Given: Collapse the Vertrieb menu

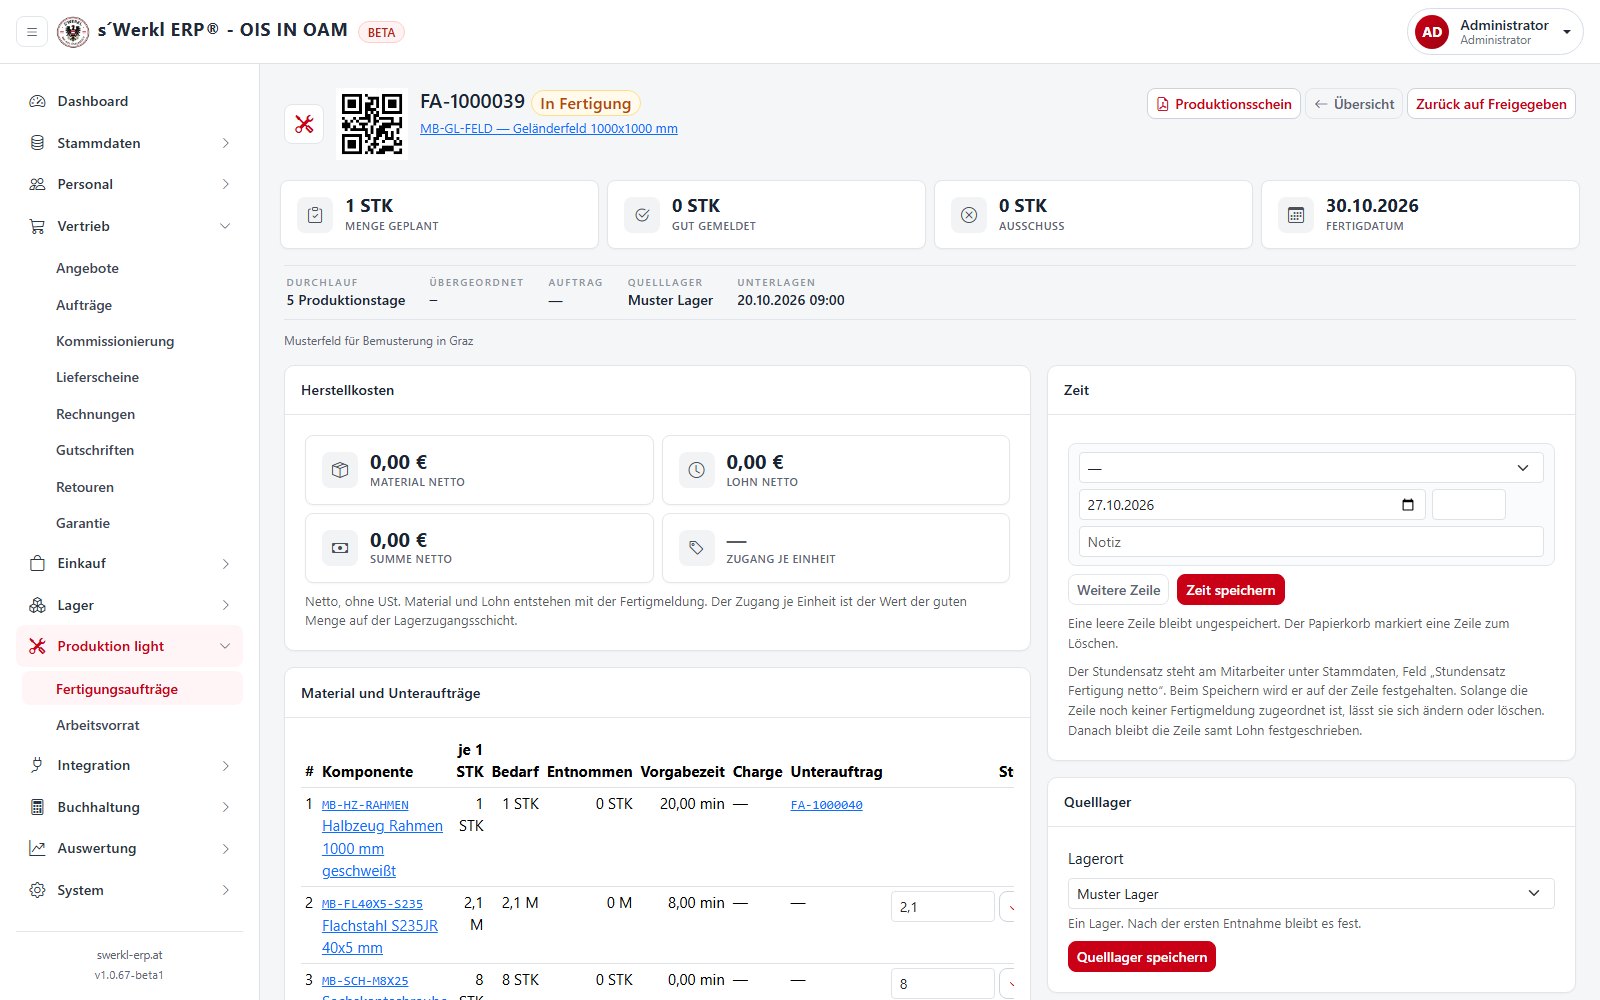Looking at the screenshot, I should click(x=130, y=226).
